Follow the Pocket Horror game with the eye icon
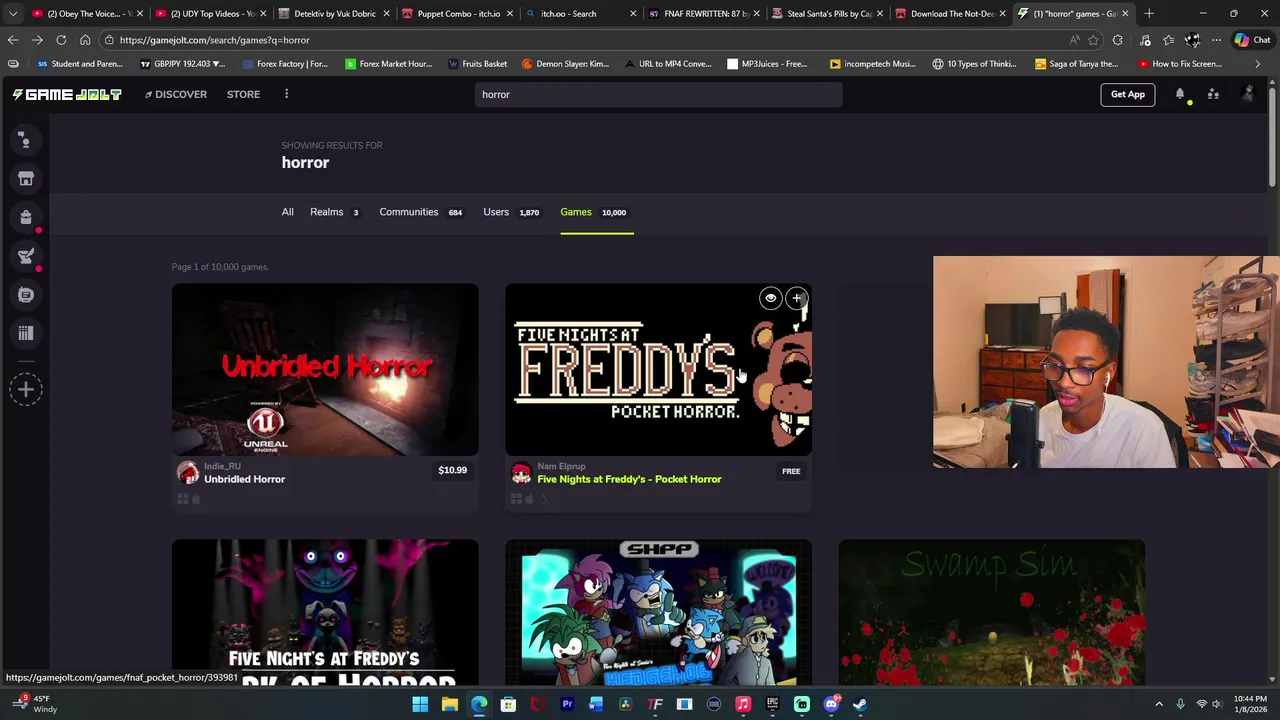 click(x=770, y=298)
